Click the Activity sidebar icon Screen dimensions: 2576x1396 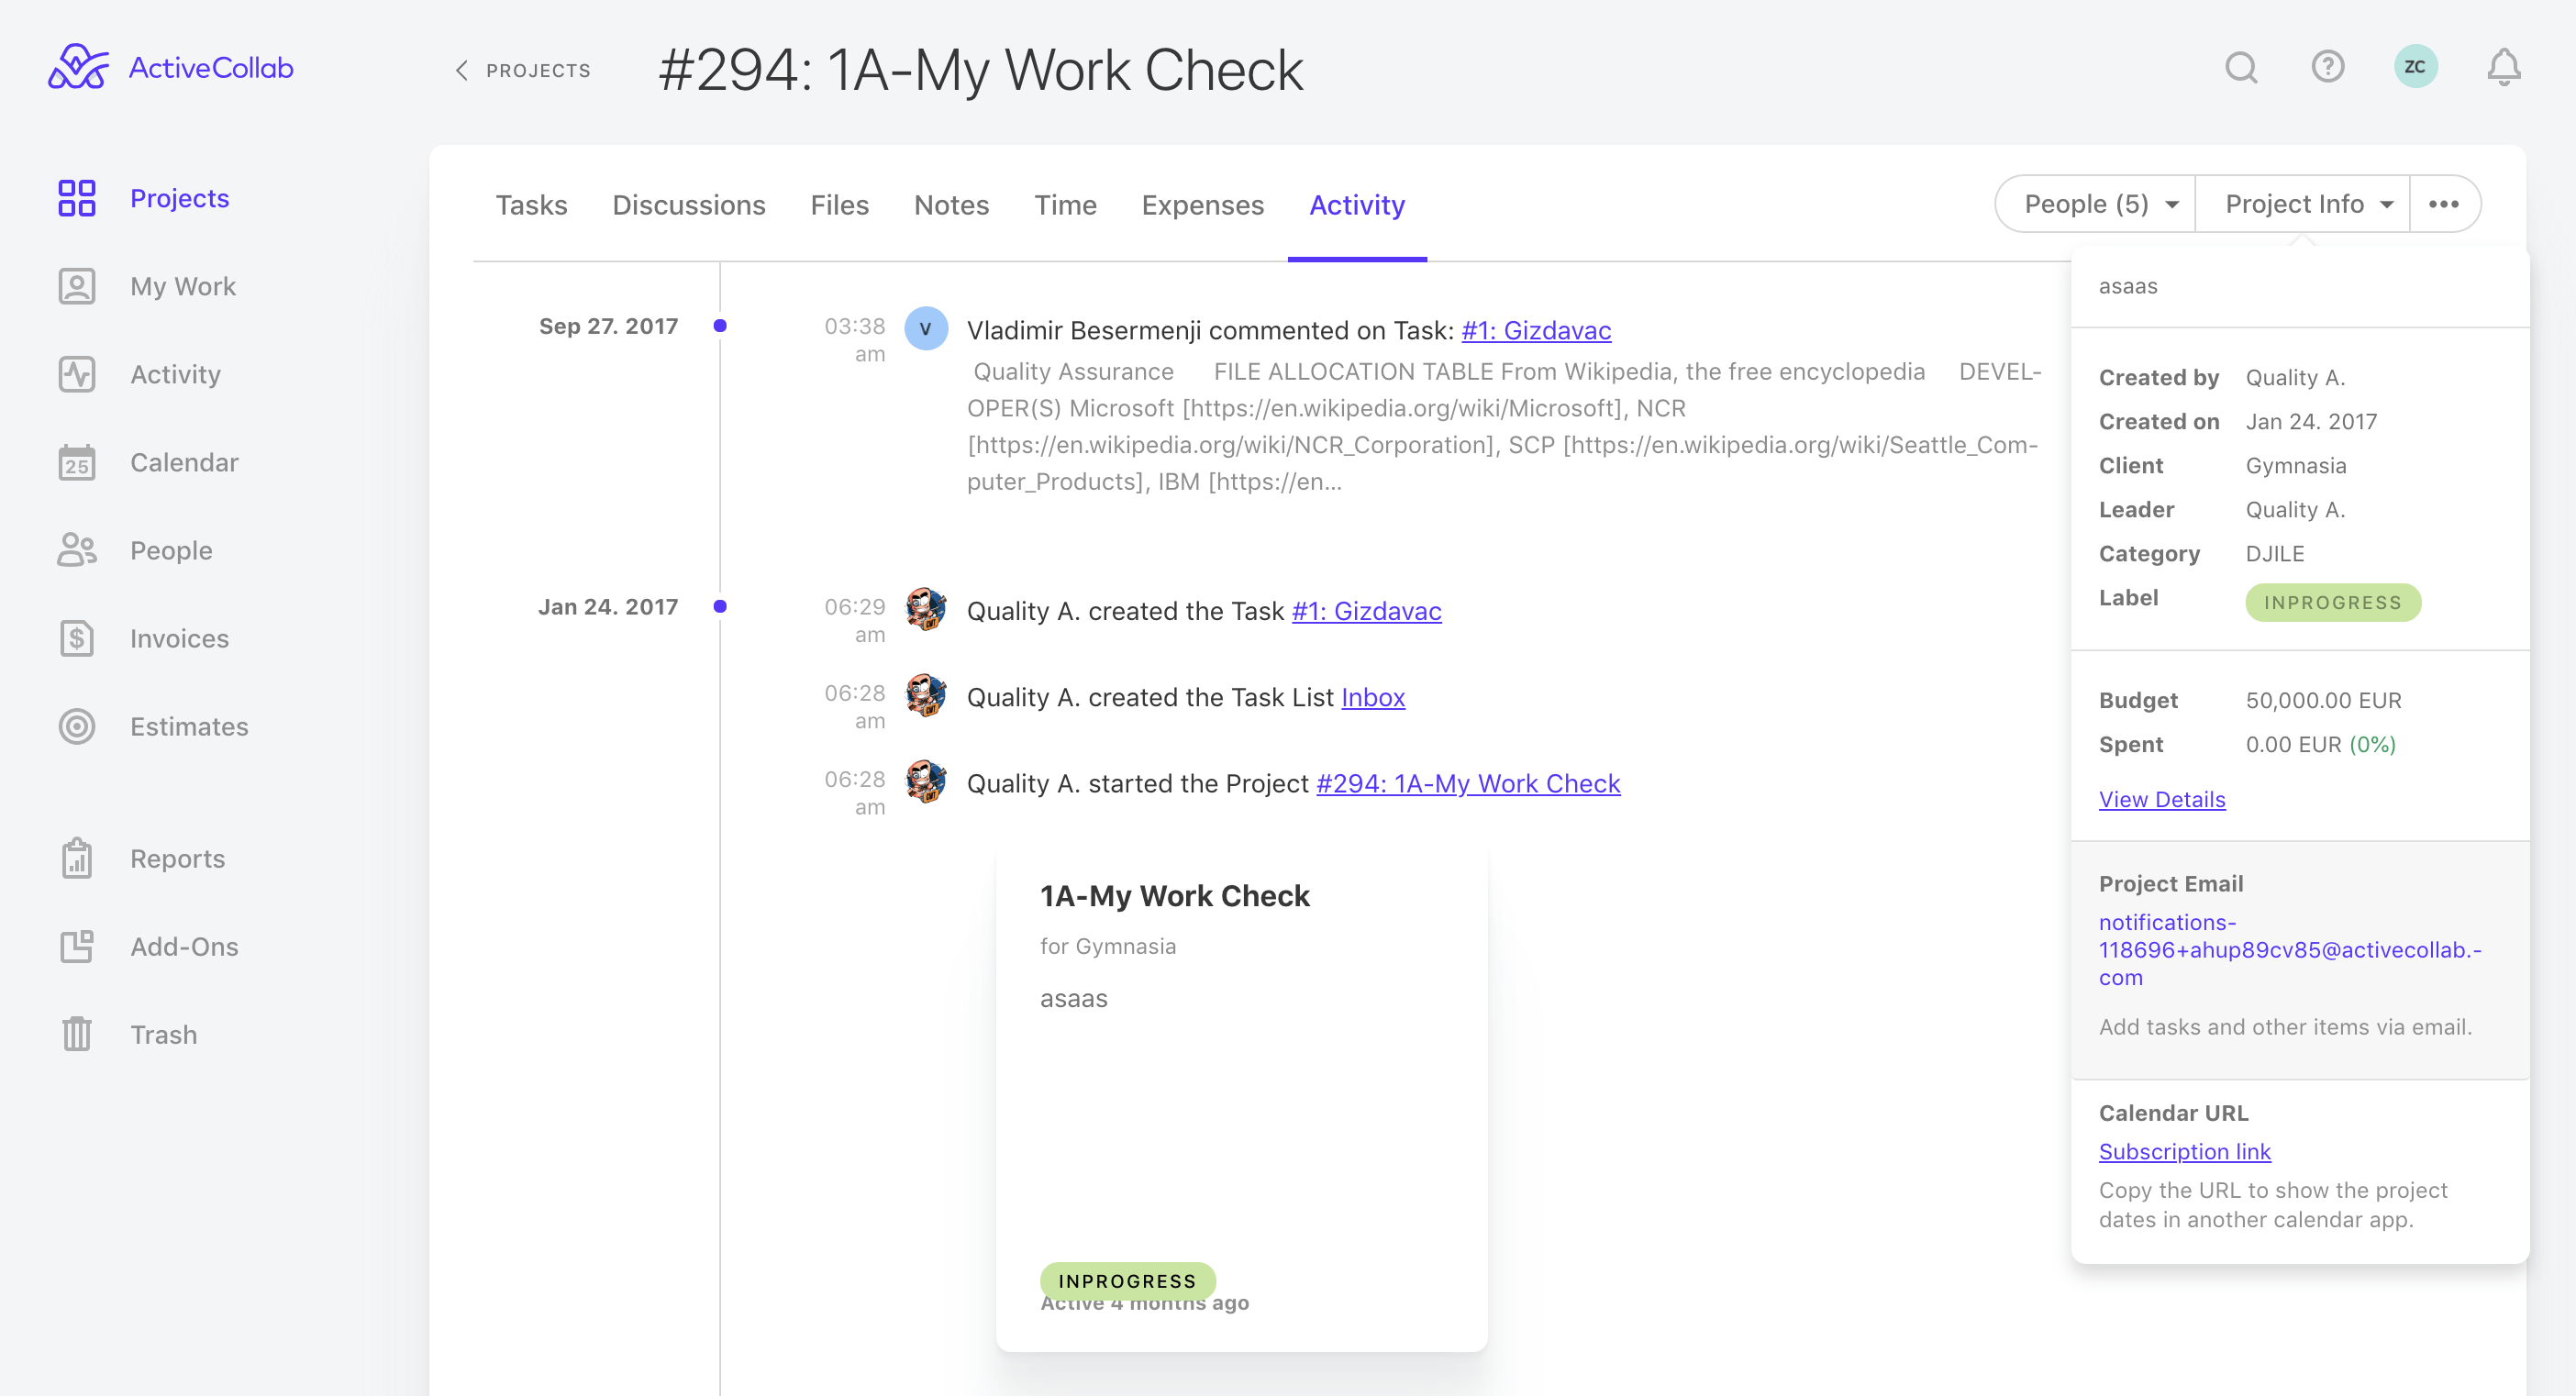click(77, 373)
